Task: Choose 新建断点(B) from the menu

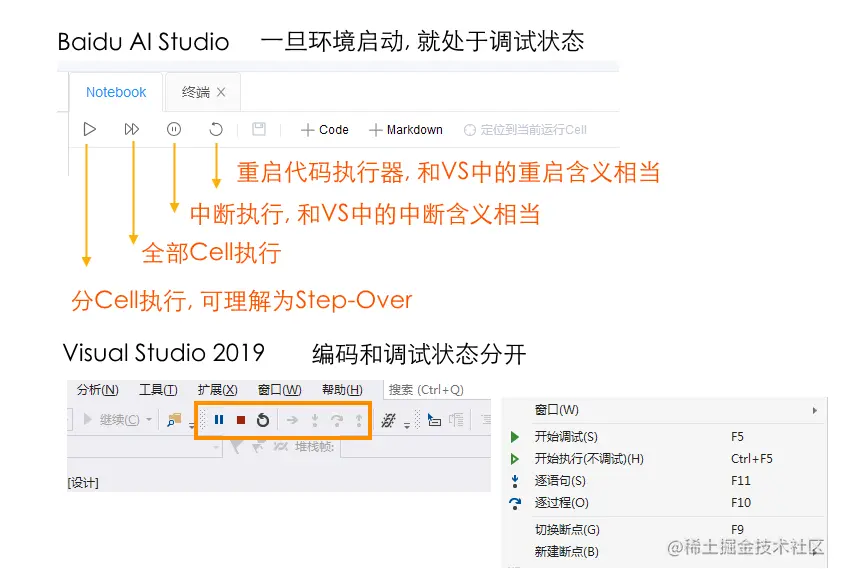Action: coord(665,551)
